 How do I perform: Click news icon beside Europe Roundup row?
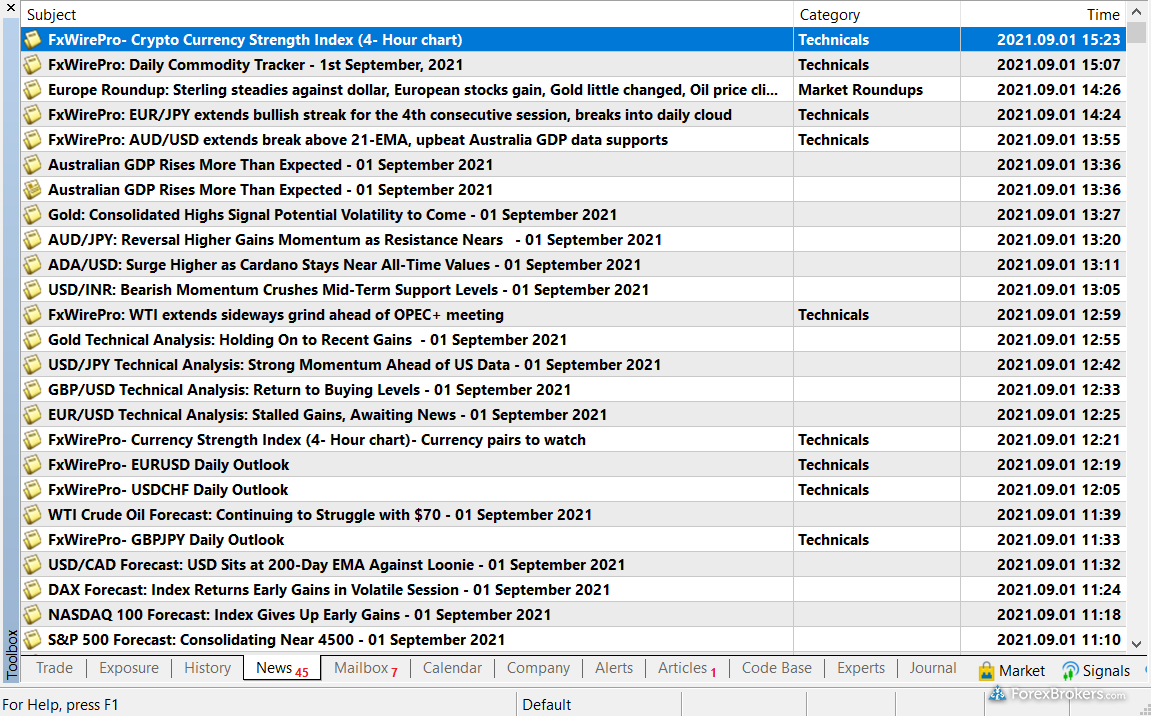click(x=32, y=90)
